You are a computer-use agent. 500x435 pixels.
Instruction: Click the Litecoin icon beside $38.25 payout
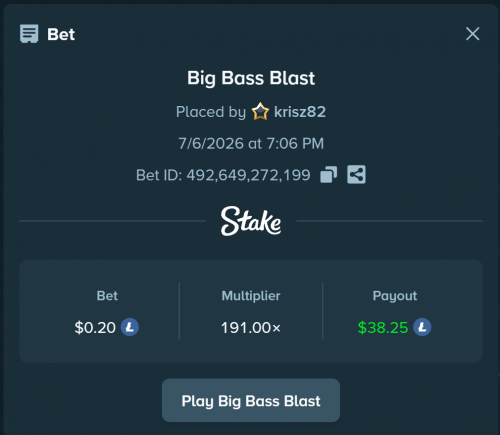(422, 327)
